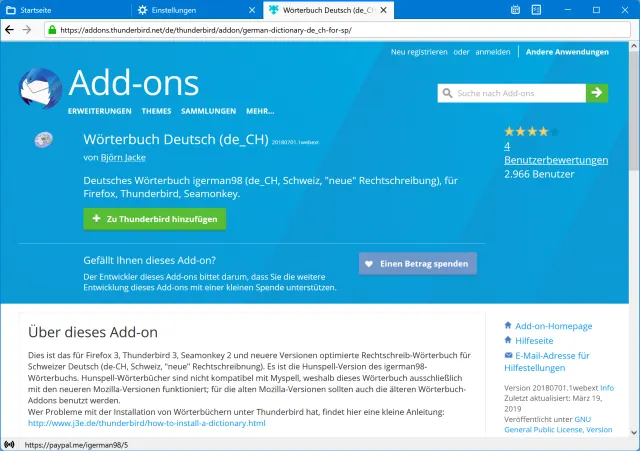The width and height of the screenshot is (640, 451).
Task: Open GNU General Public License link
Action: [x=558, y=424]
